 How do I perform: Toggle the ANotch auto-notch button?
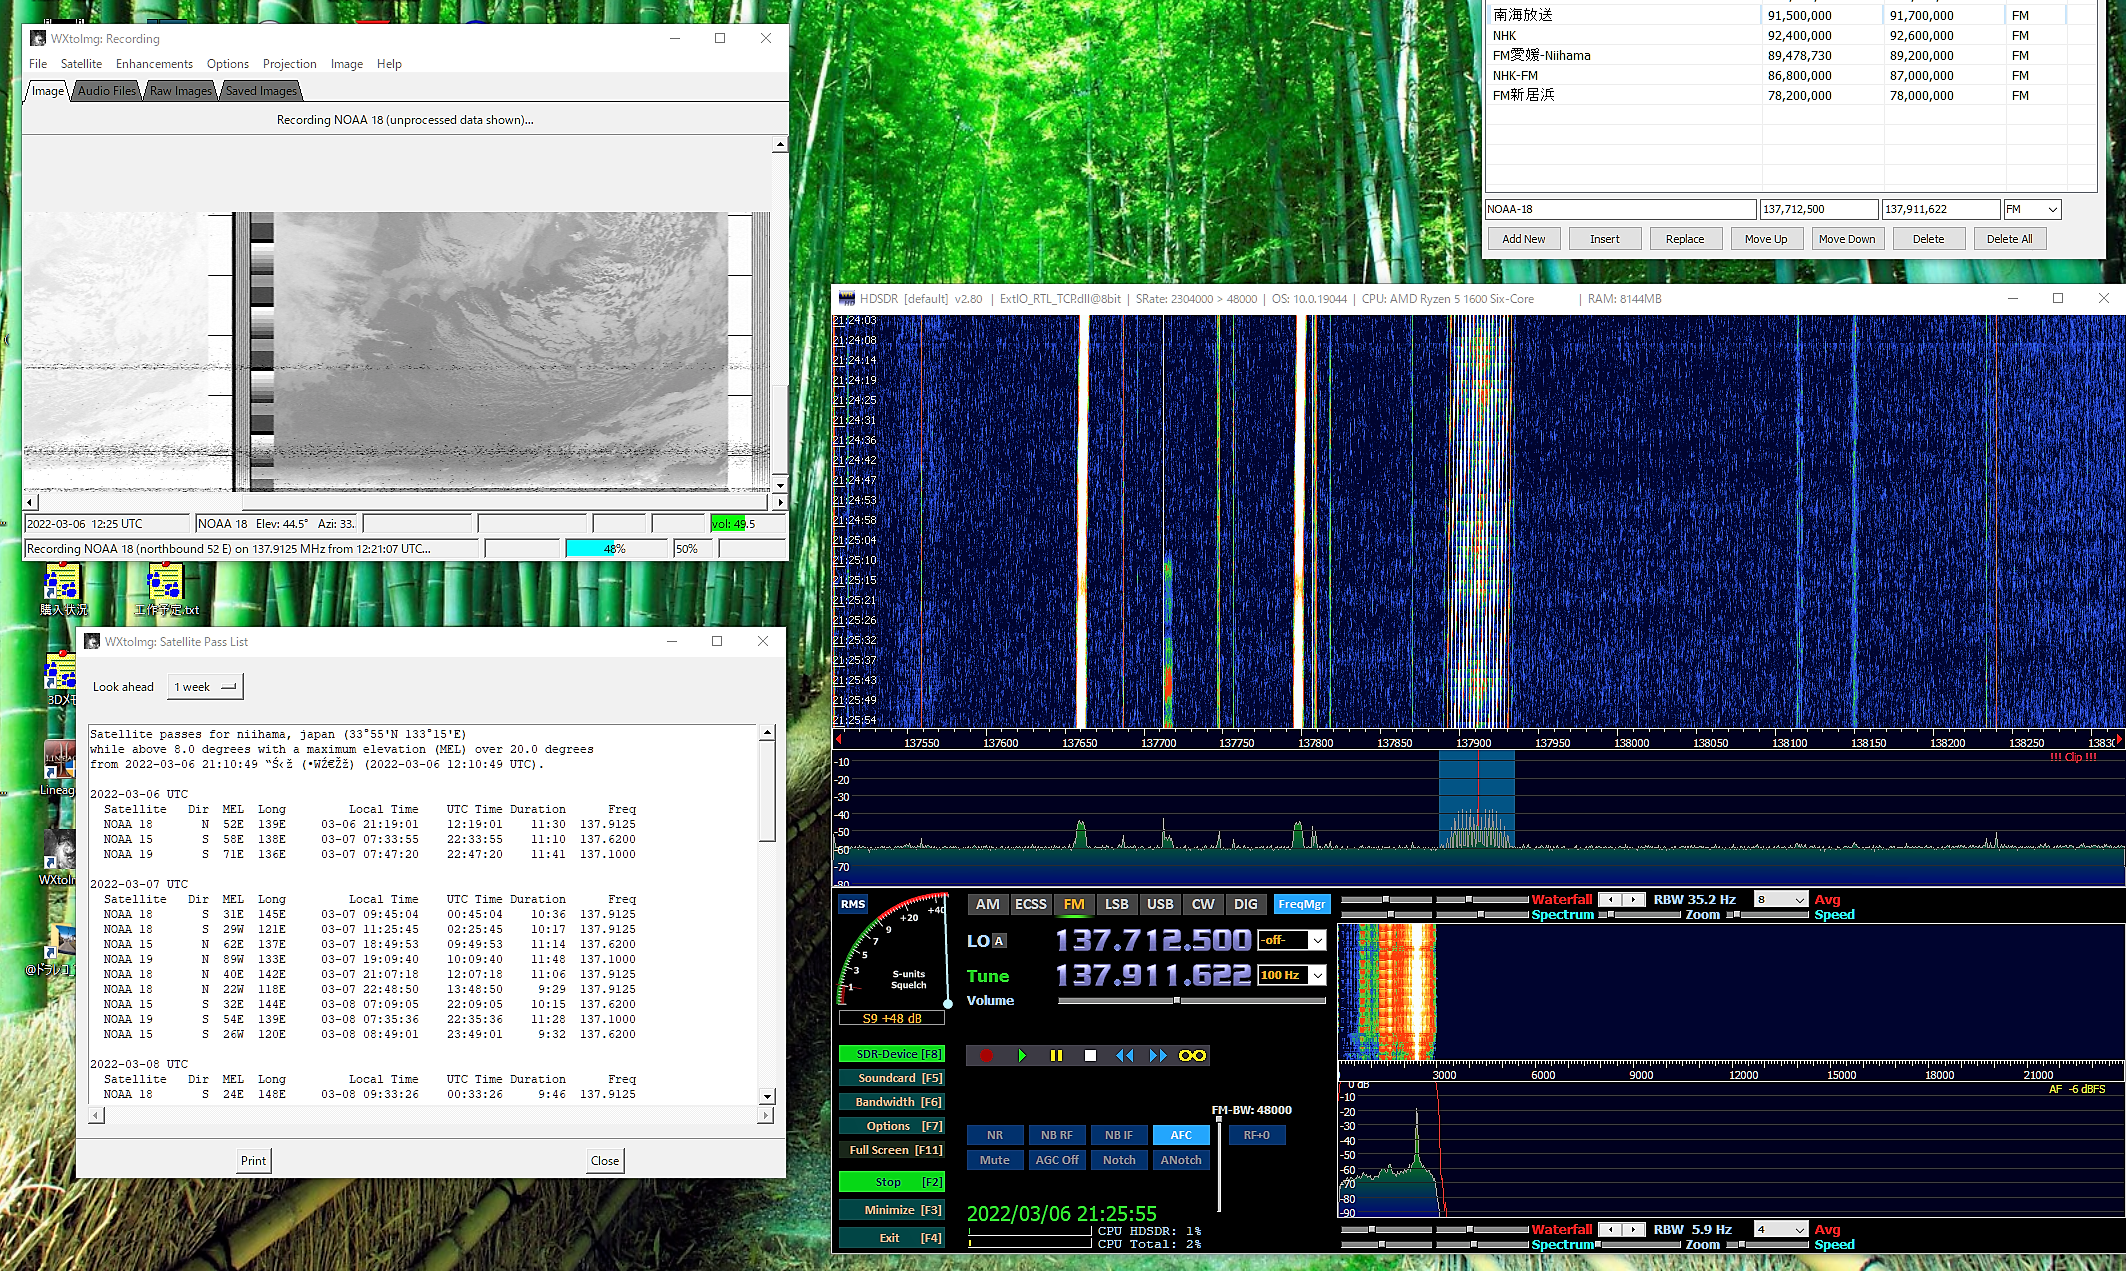(x=1181, y=1160)
